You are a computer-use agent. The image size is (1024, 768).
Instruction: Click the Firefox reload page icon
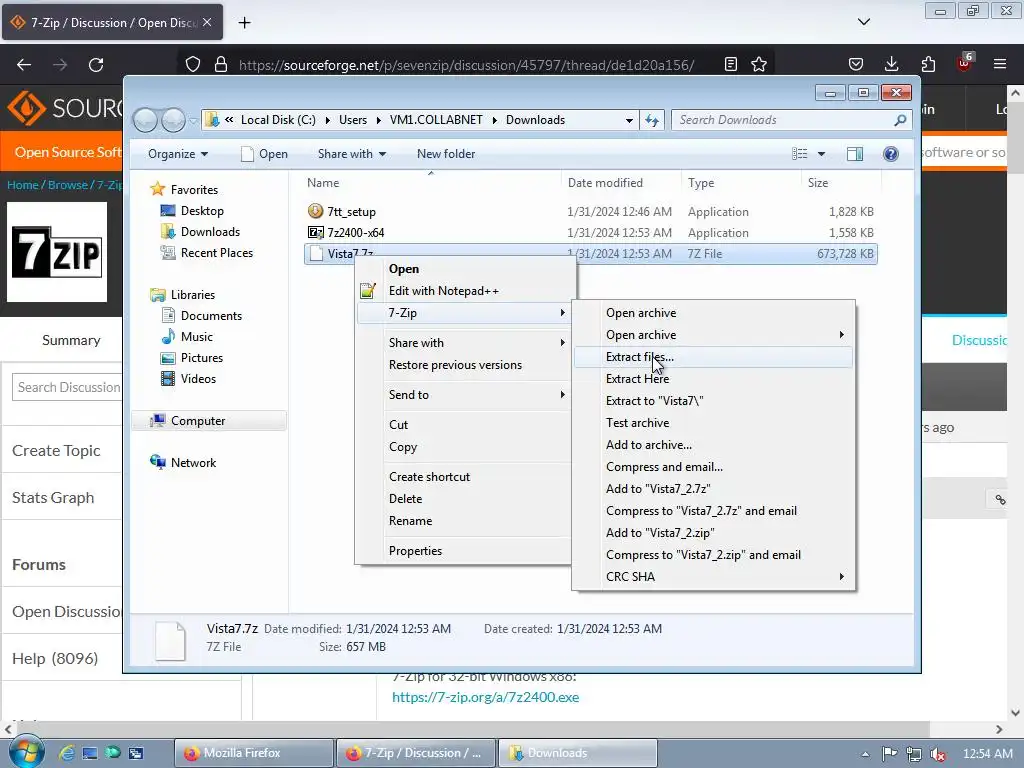tap(96, 65)
